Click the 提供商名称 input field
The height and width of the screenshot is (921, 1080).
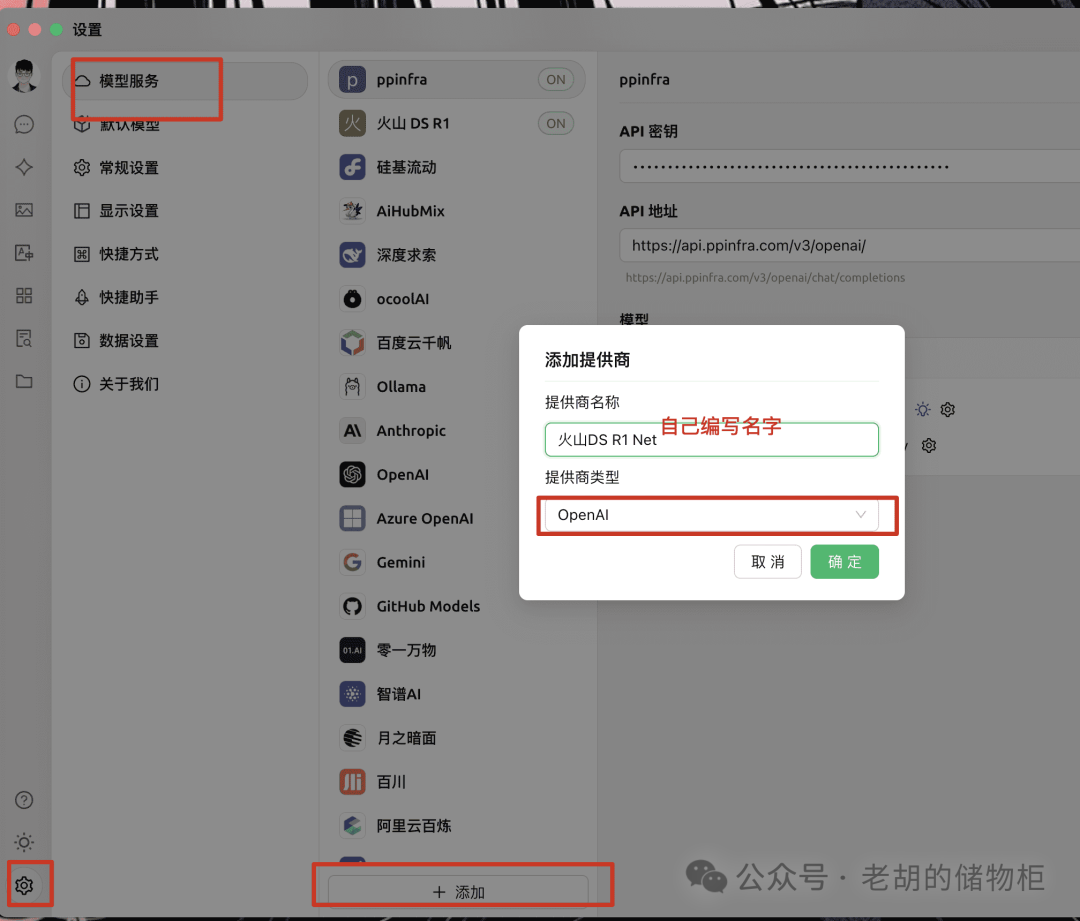[x=712, y=439]
